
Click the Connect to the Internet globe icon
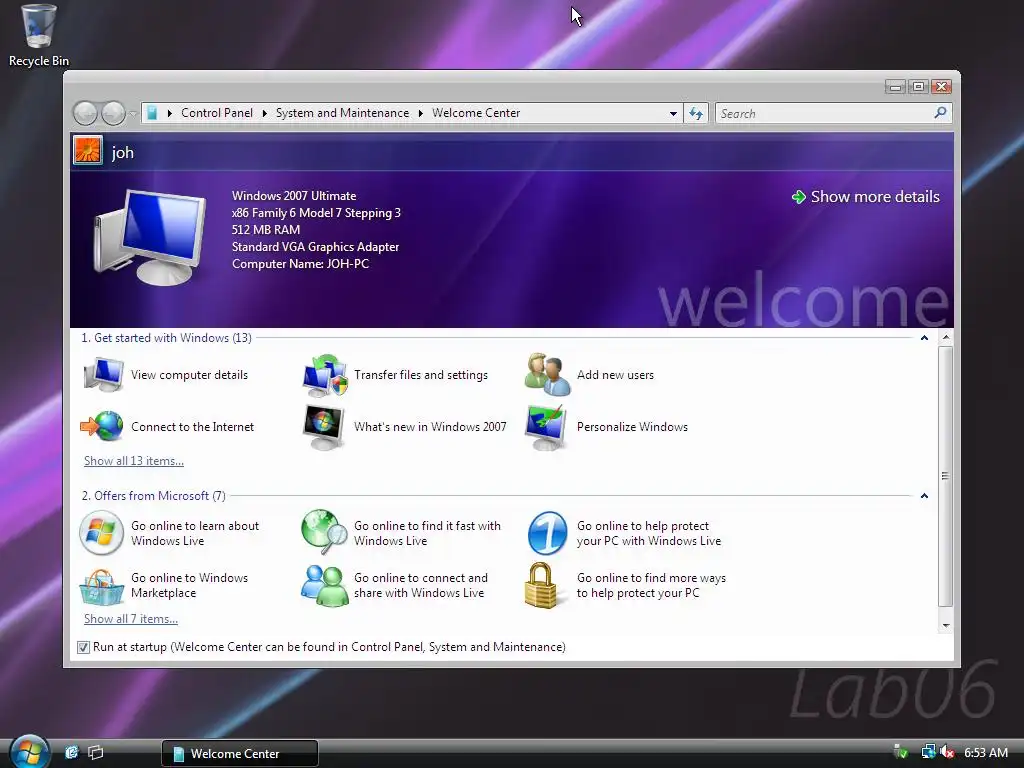tap(102, 426)
